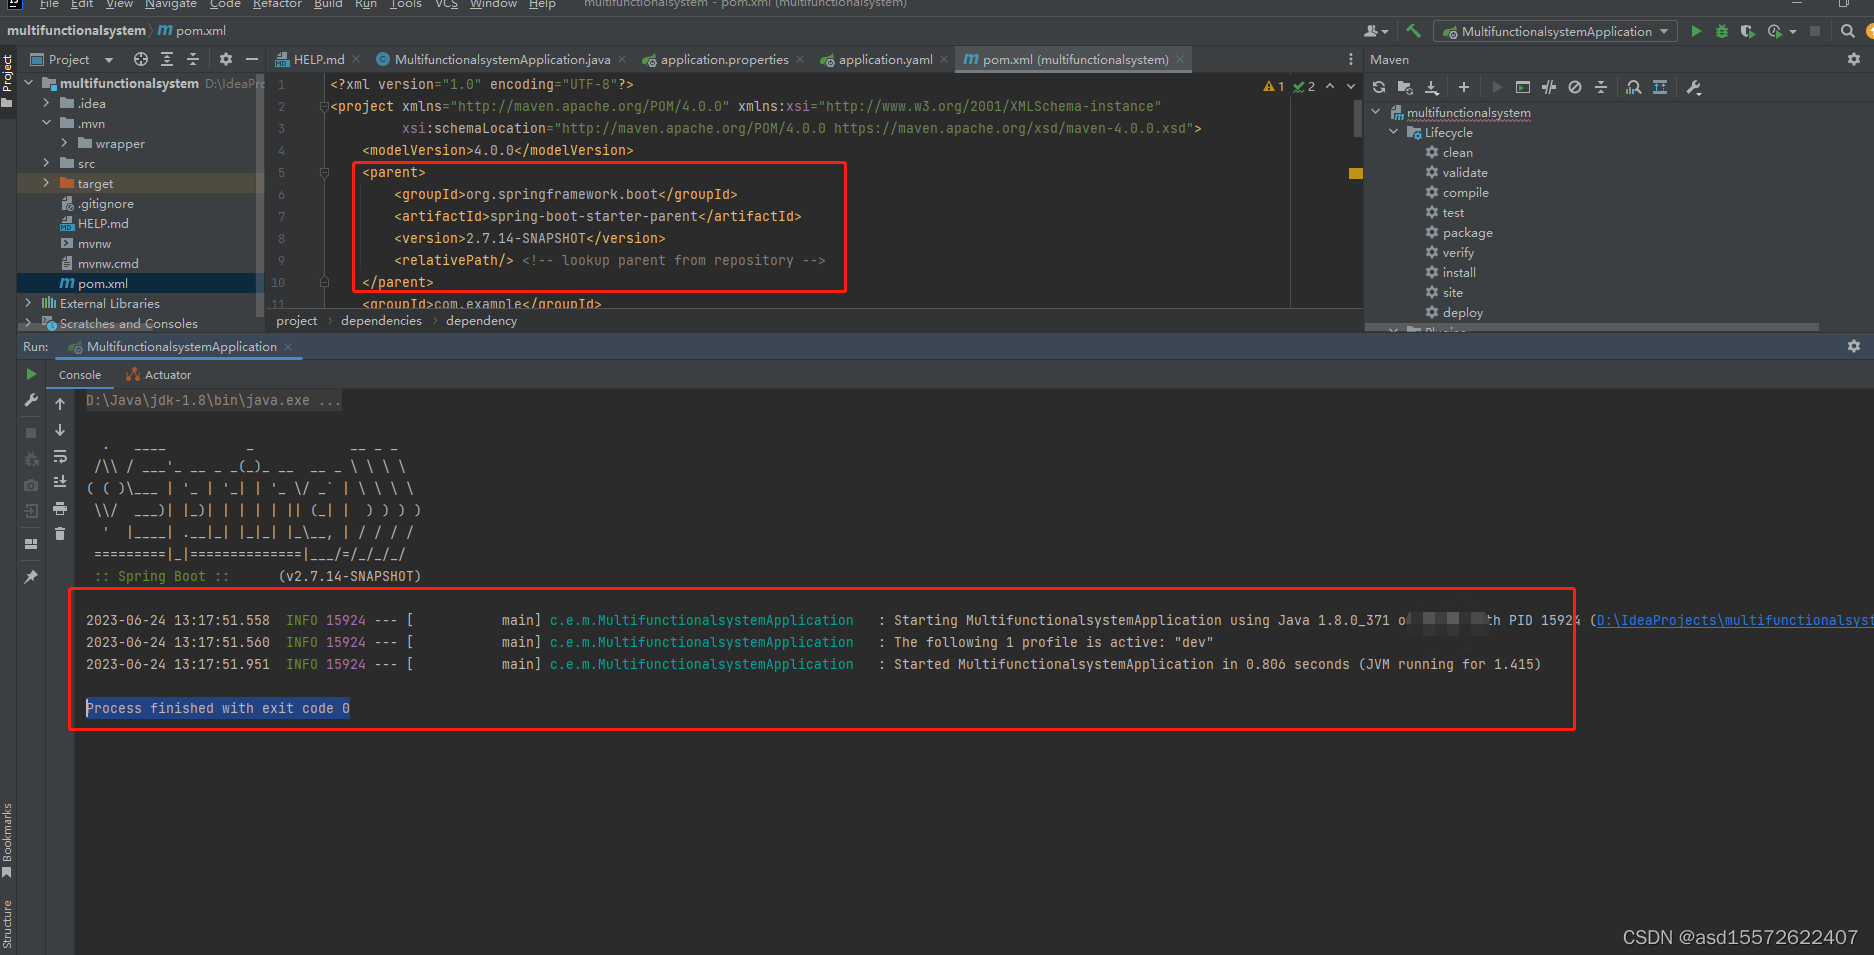Open the run configuration dropdown
Viewport: 1874px width, 955px height.
tap(1555, 31)
